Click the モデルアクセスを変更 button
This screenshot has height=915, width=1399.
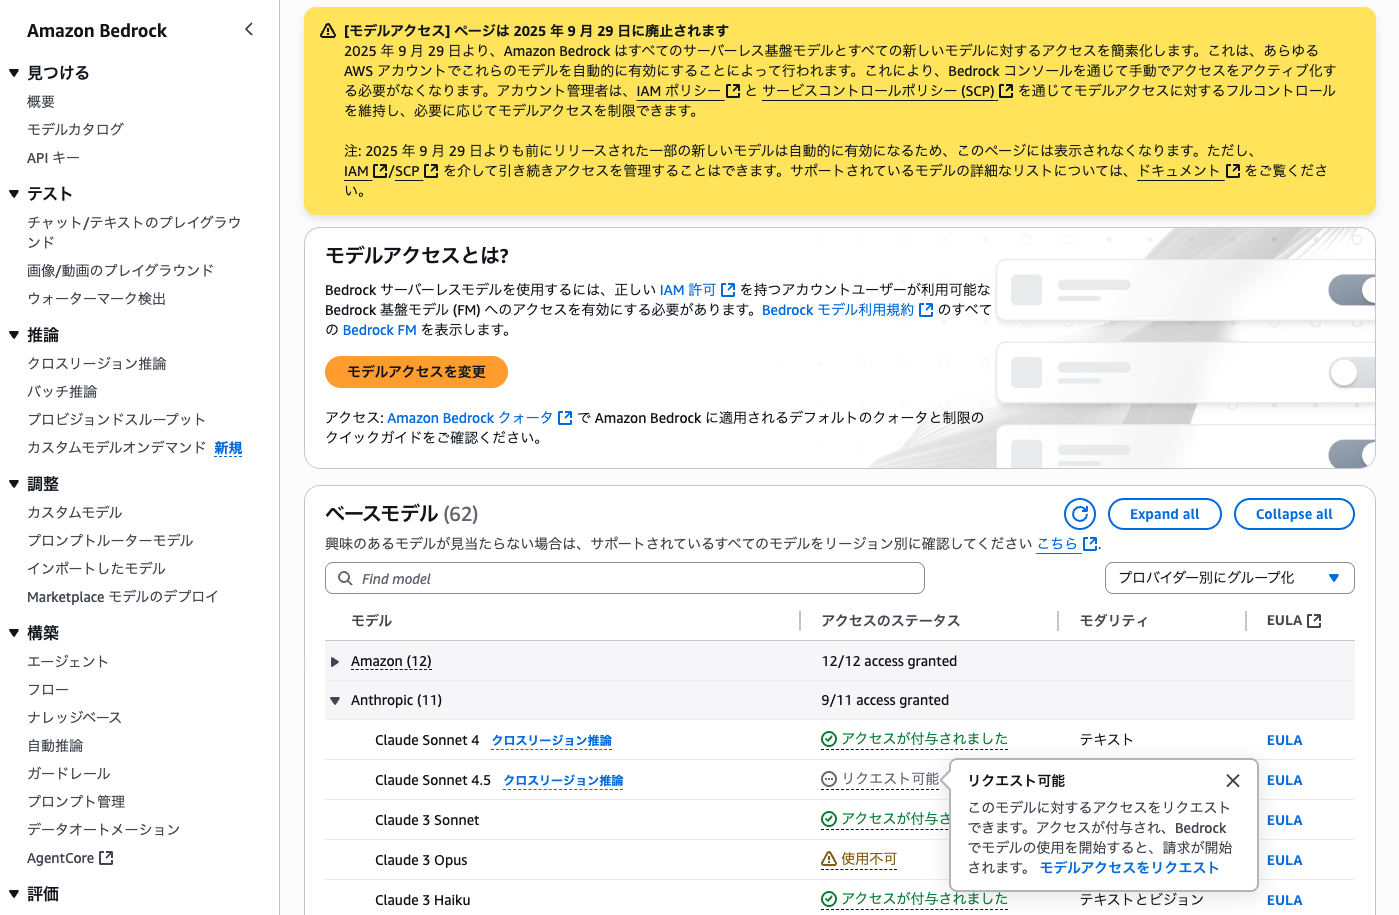(415, 371)
